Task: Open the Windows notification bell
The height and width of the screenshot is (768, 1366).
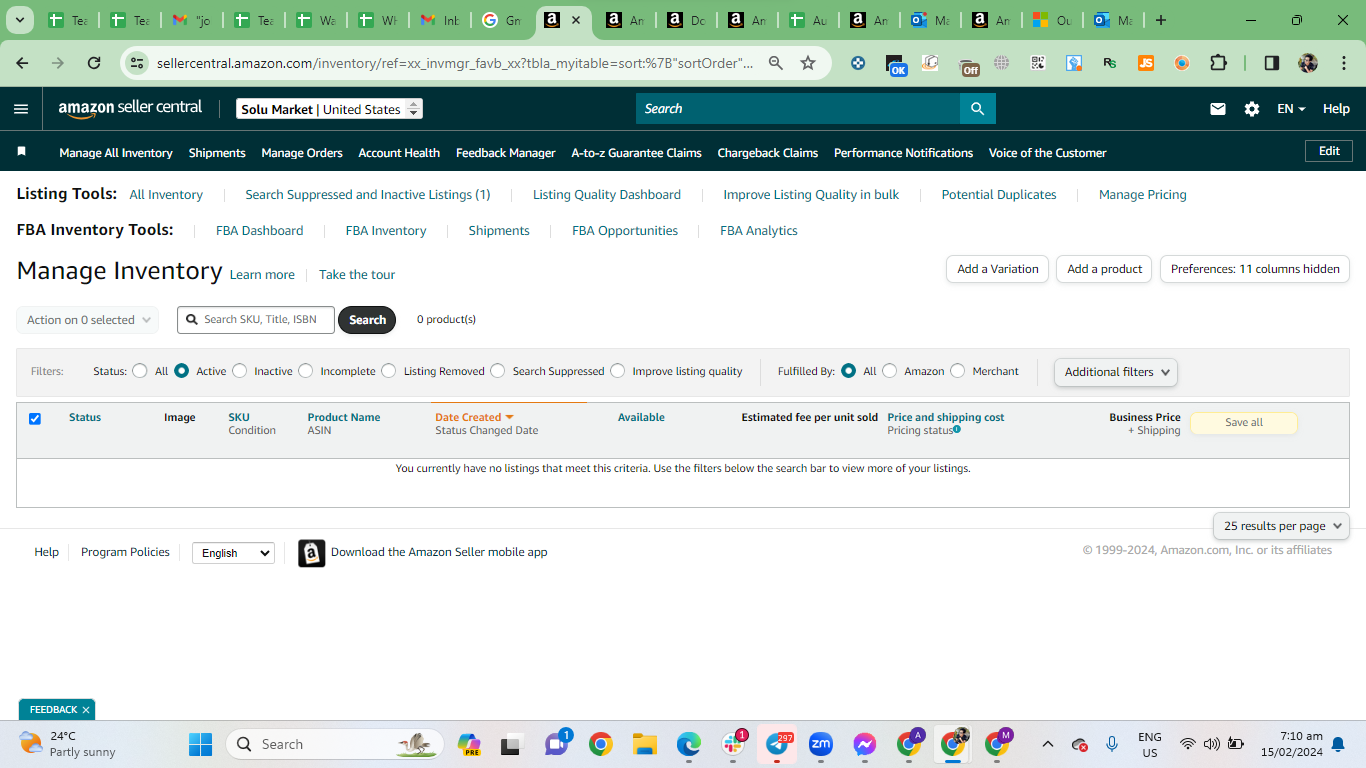Action: click(x=1338, y=744)
